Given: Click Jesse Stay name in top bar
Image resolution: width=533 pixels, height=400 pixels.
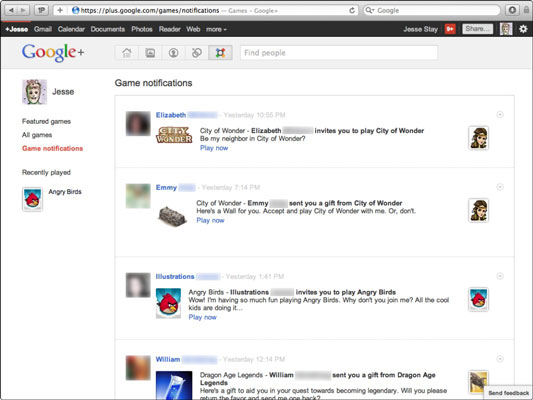Looking at the screenshot, I should click(x=420, y=29).
